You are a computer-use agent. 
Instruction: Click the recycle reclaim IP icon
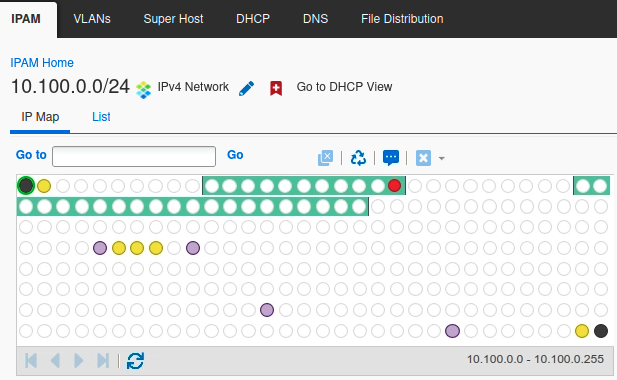click(x=358, y=158)
